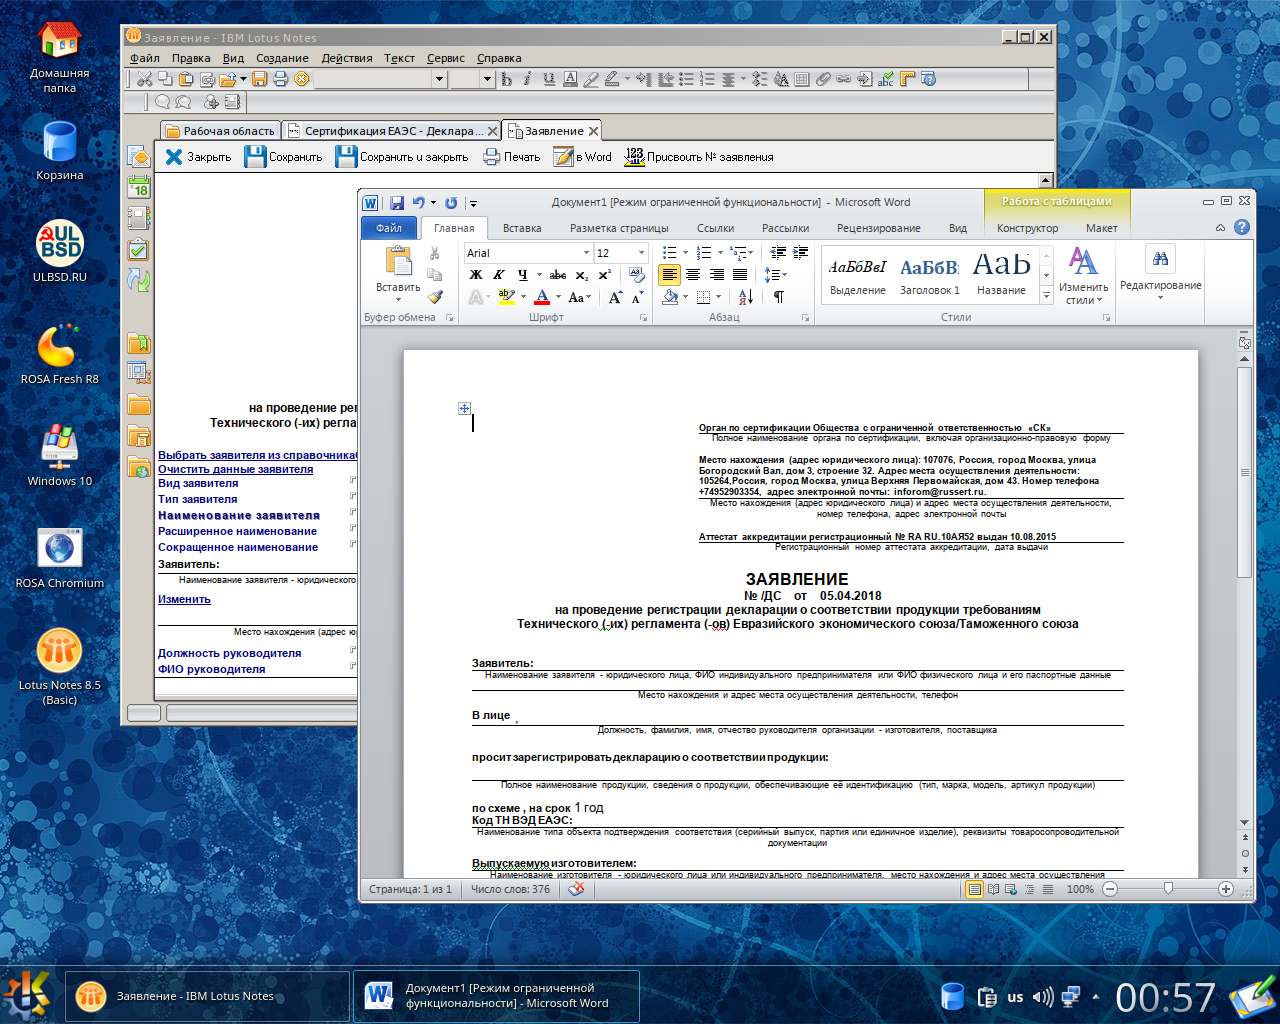The image size is (1280, 1024).
Task: Click the 'Изменить' link in the form
Action: click(184, 599)
